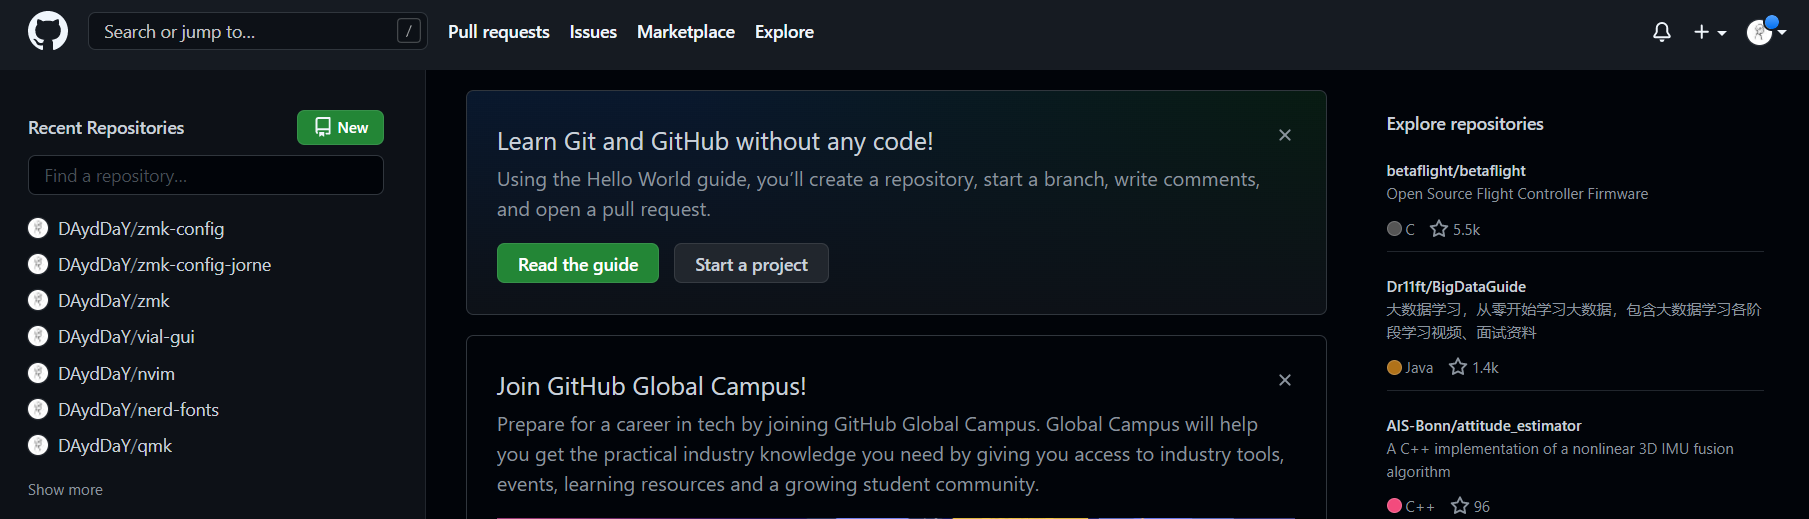1809x519 pixels.
Task: Expand the plus create-new dropdown
Action: click(x=1710, y=32)
